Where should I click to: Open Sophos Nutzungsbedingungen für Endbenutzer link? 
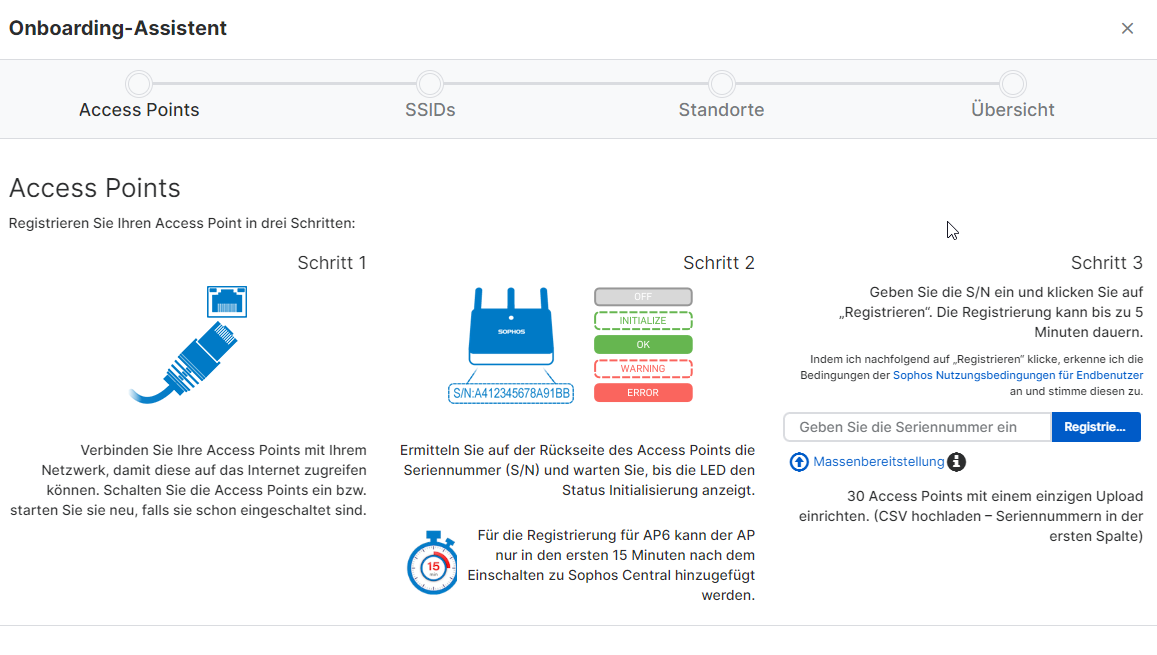(1018, 375)
